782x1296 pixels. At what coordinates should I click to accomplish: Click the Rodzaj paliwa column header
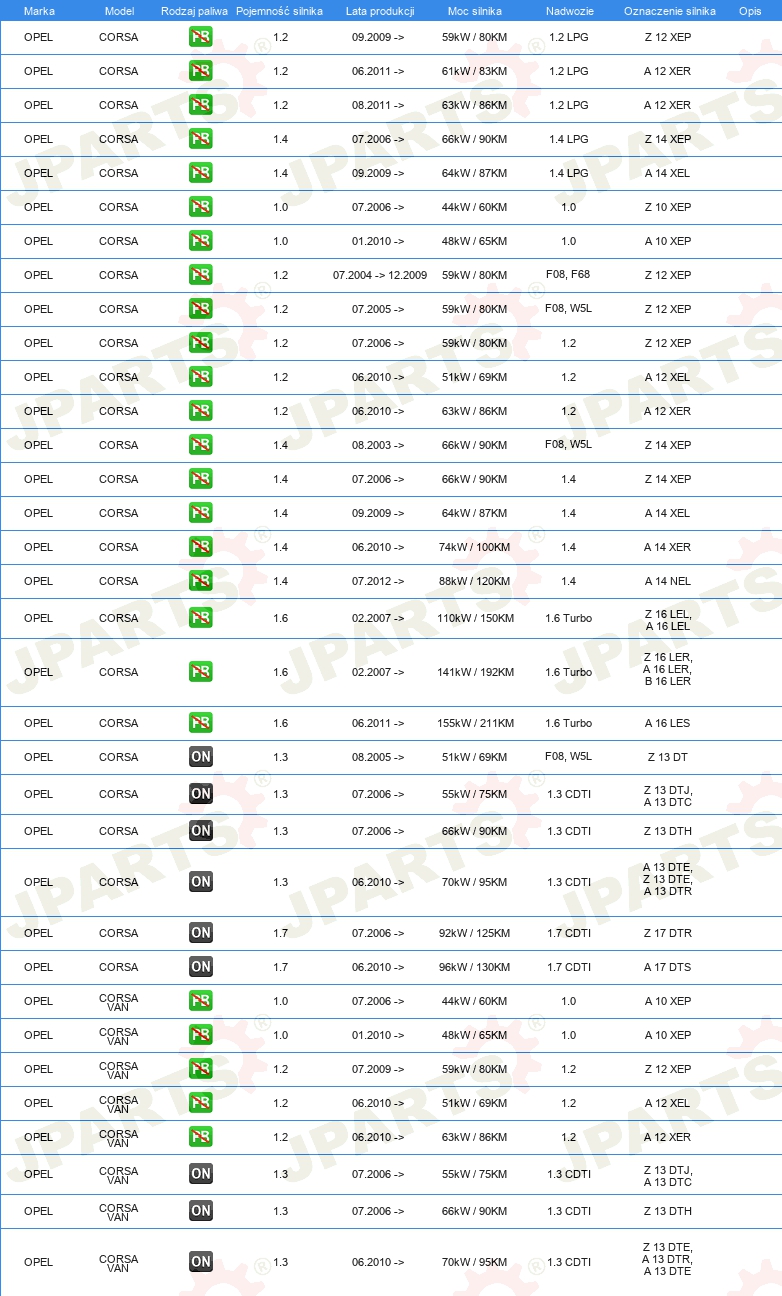tap(194, 10)
